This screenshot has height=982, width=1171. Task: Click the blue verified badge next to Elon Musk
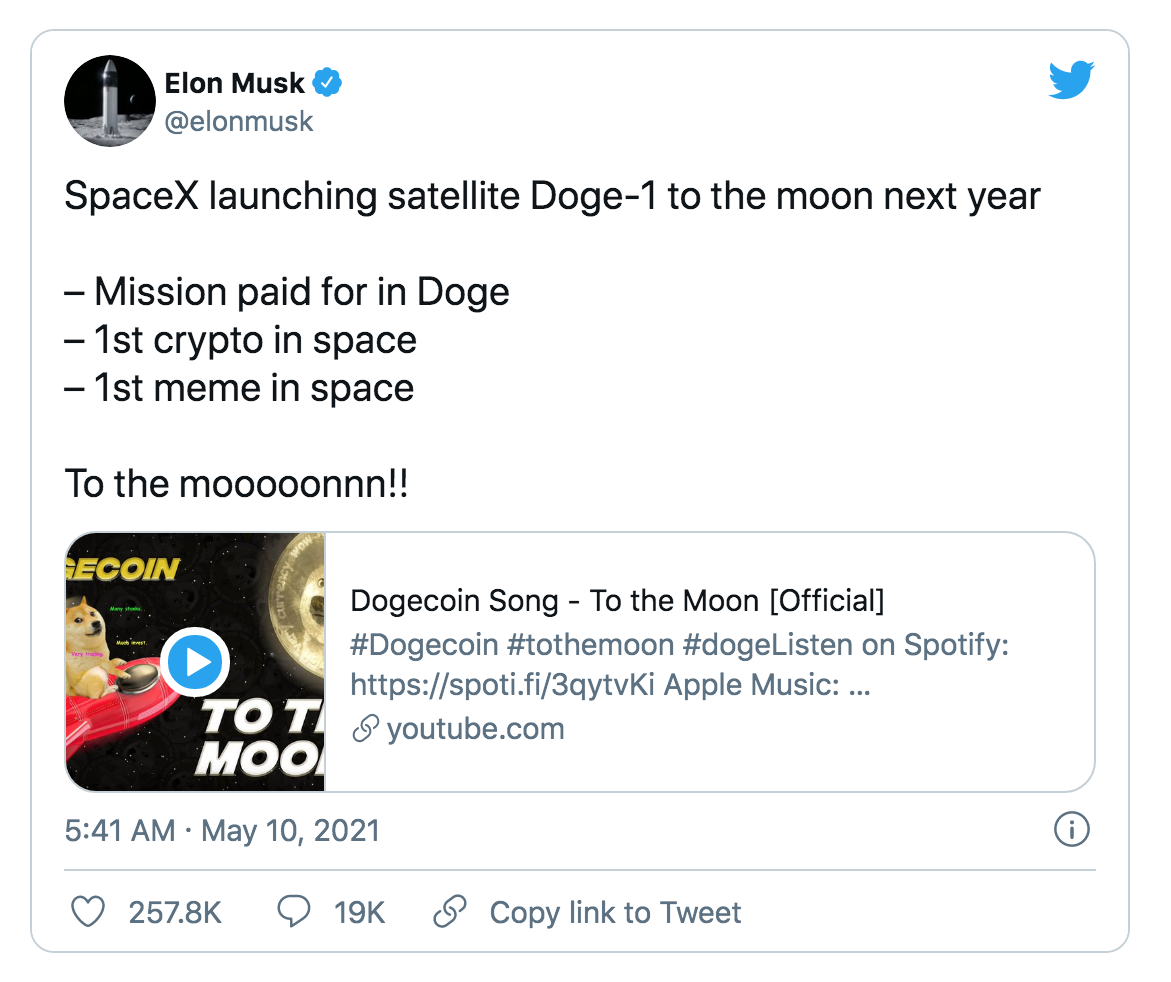pyautogui.click(x=327, y=83)
